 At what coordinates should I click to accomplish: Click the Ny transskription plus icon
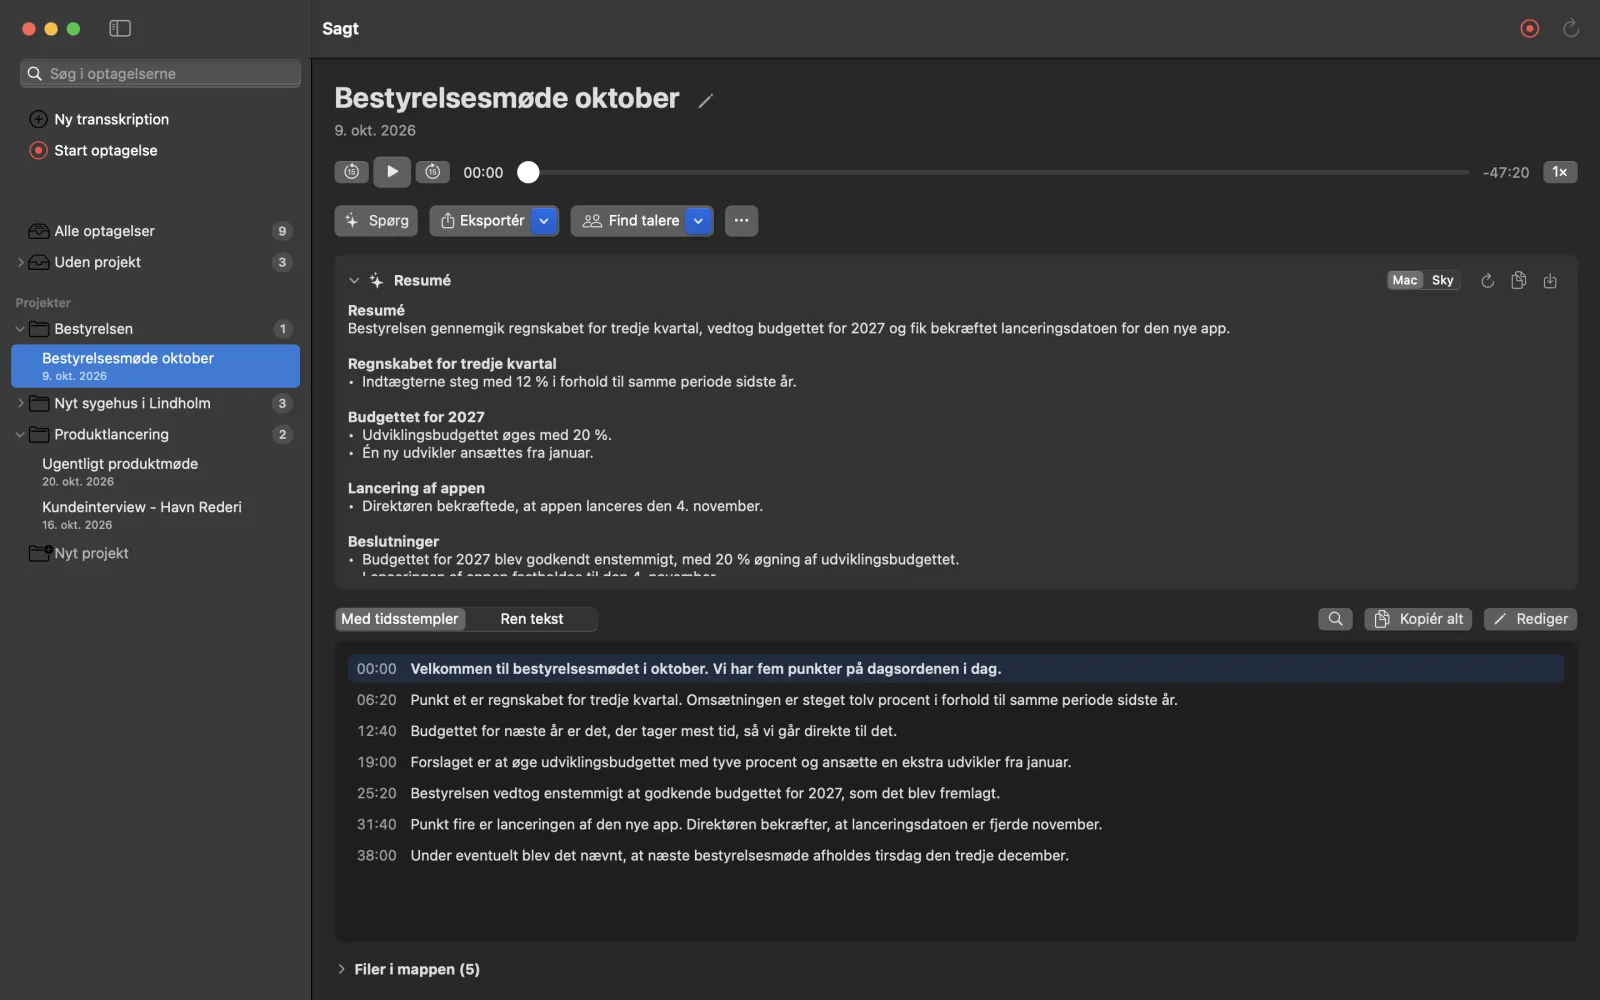39,119
